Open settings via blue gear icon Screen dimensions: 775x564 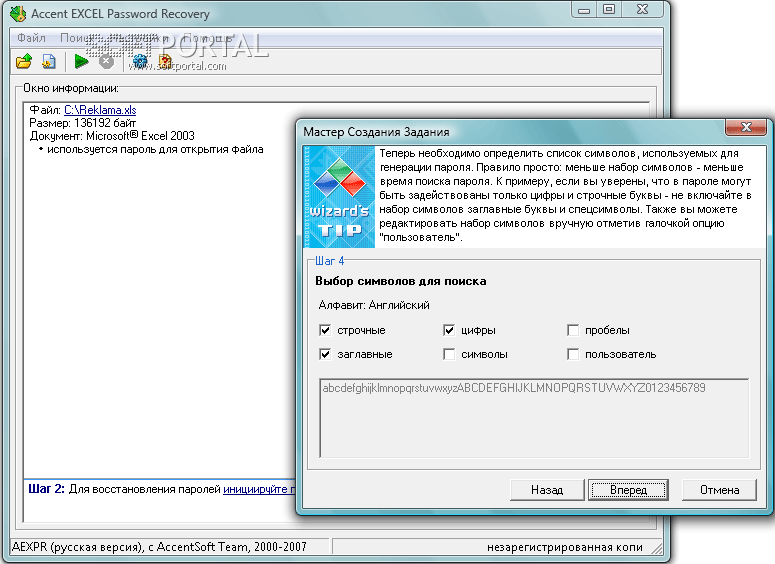click(140, 62)
